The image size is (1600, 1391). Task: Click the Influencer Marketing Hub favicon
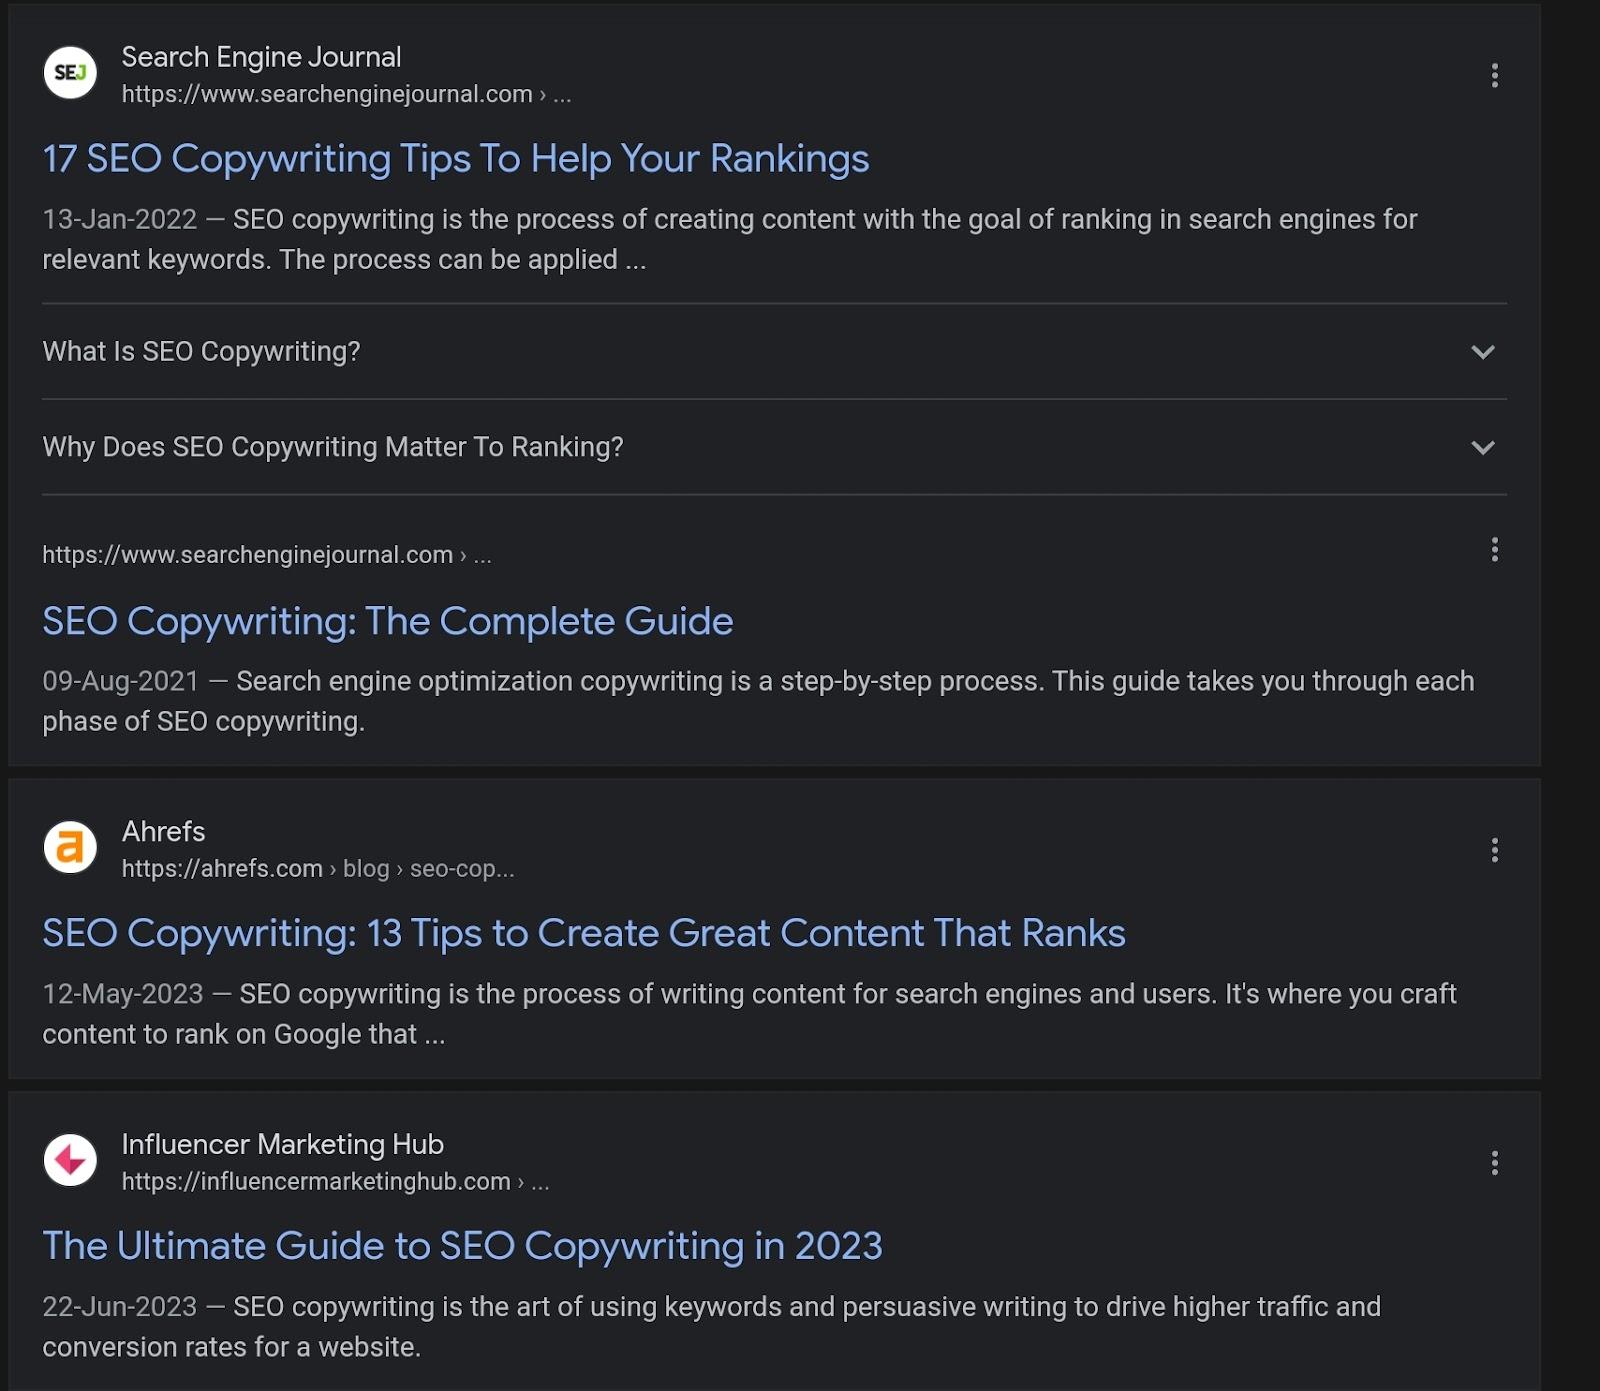(x=70, y=1160)
